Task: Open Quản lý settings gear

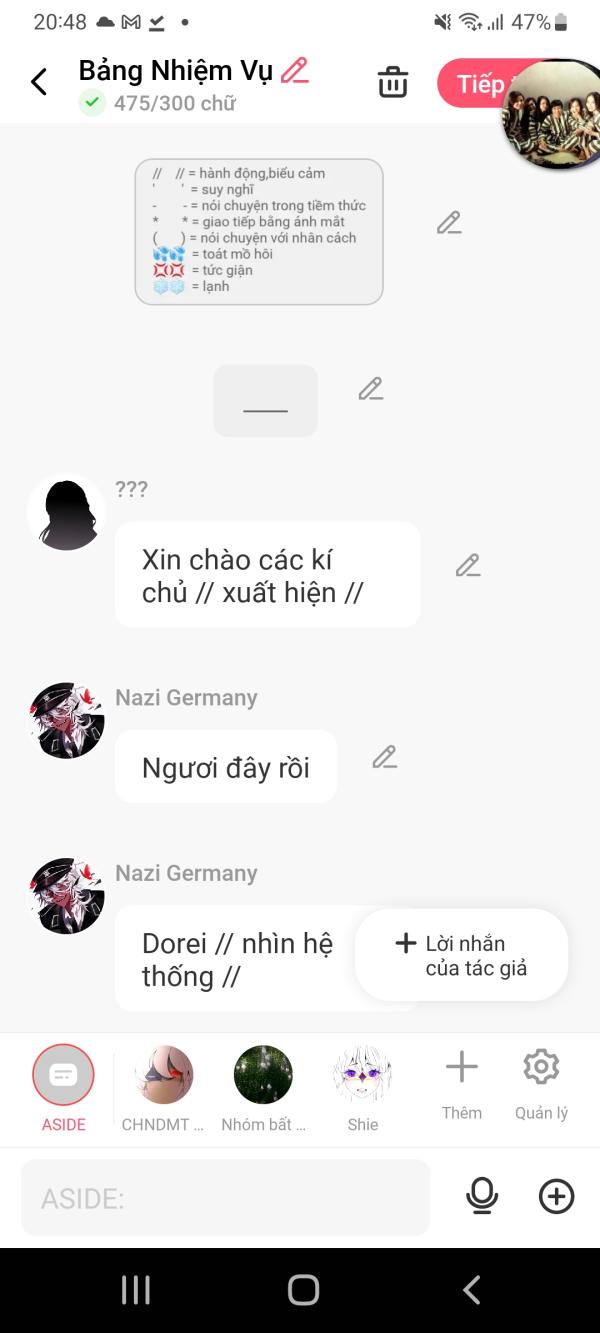Action: [541, 1084]
